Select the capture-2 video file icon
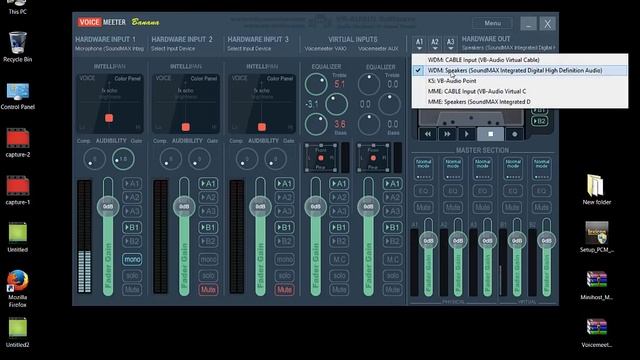The width and height of the screenshot is (640, 360). click(x=18, y=143)
